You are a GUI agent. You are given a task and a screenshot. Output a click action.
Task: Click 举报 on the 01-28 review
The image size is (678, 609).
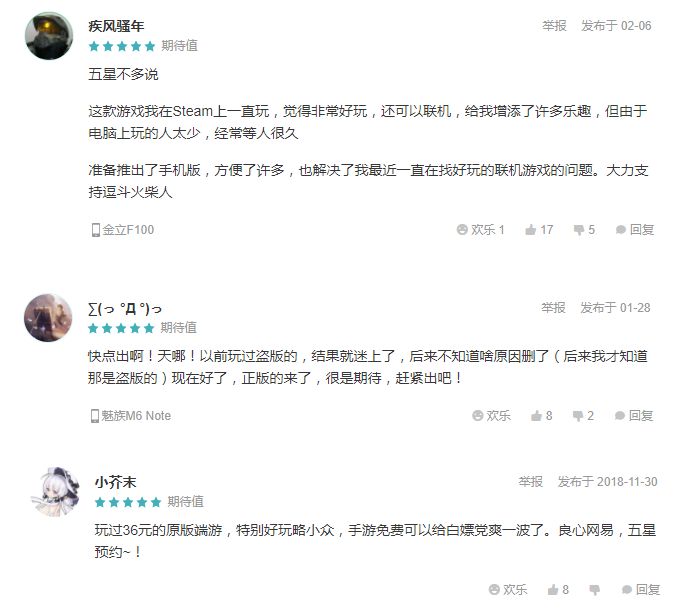(553, 308)
